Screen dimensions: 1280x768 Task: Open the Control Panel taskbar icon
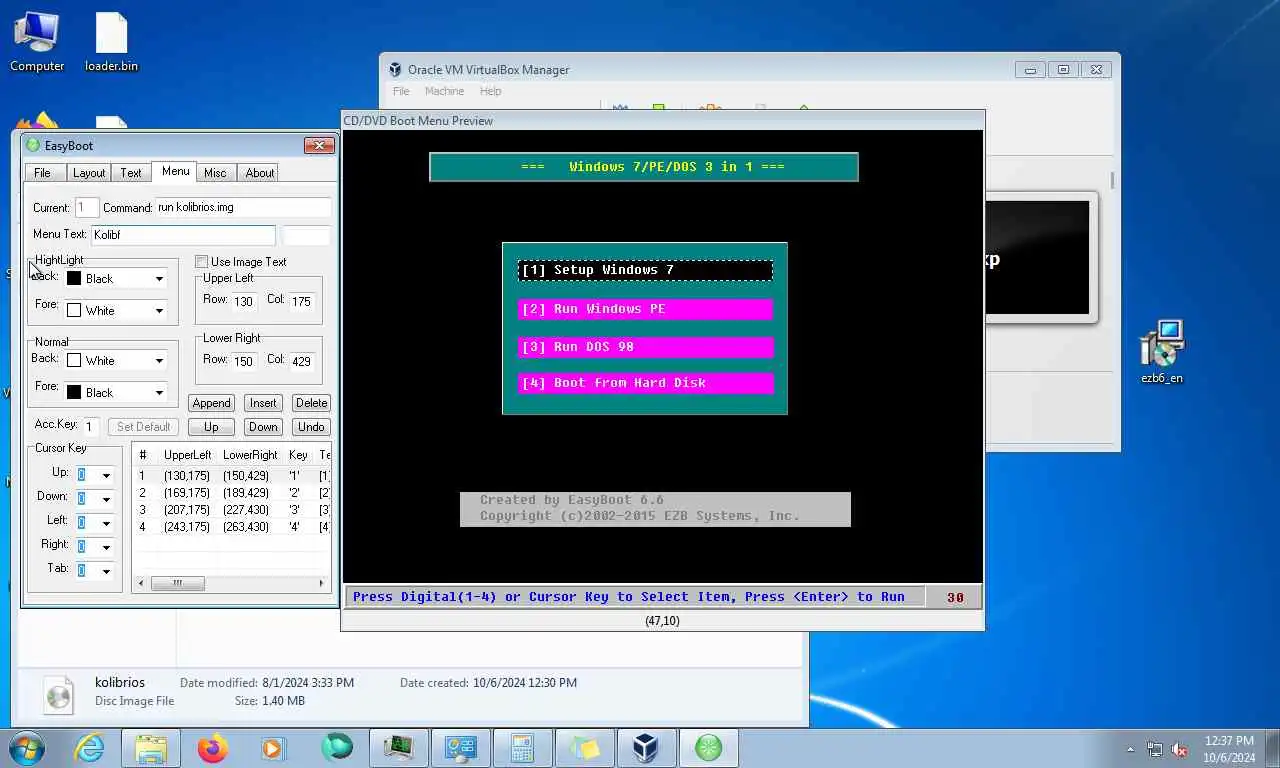click(x=461, y=748)
